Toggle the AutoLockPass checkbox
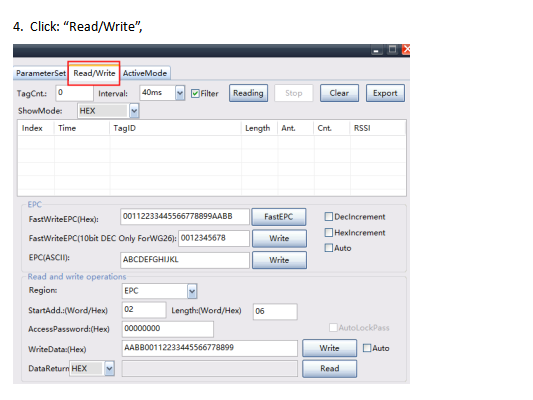 pos(333,328)
